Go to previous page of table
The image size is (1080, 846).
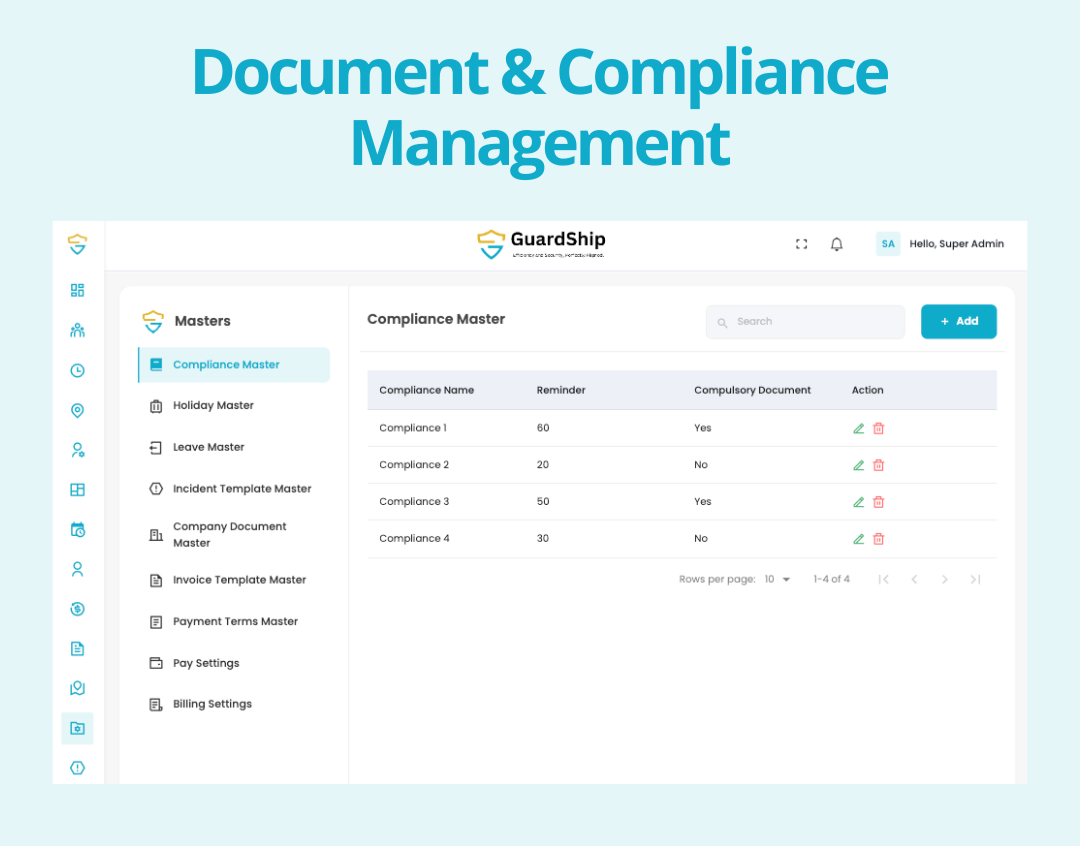tap(914, 579)
